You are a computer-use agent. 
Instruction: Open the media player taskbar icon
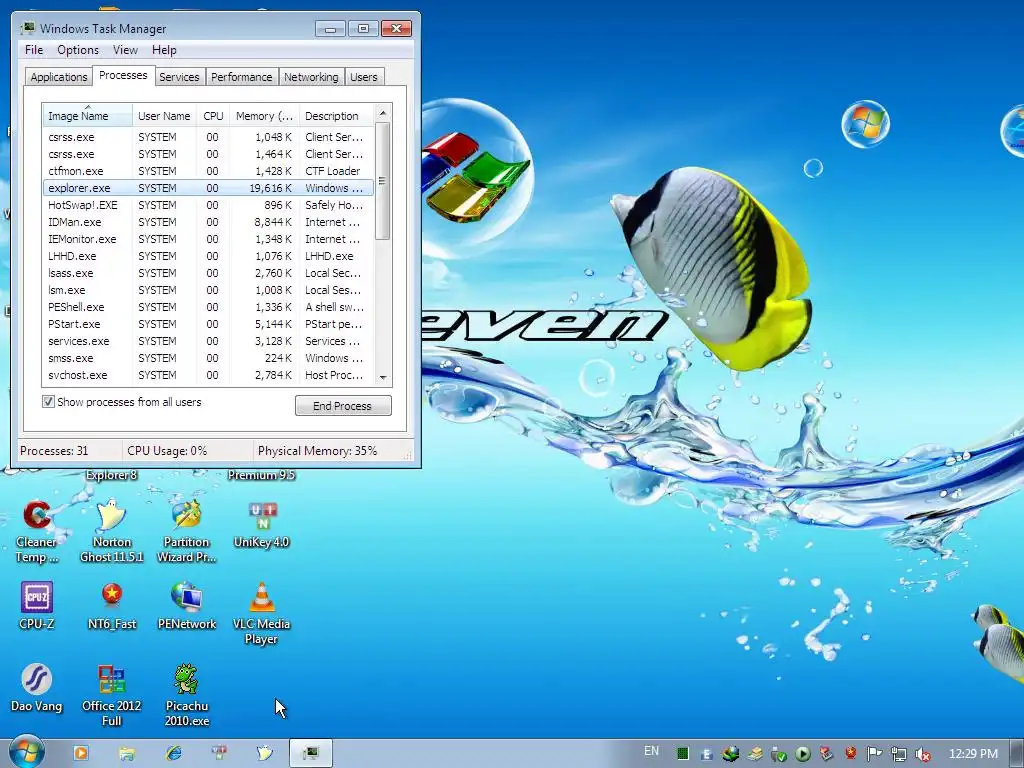click(x=81, y=753)
